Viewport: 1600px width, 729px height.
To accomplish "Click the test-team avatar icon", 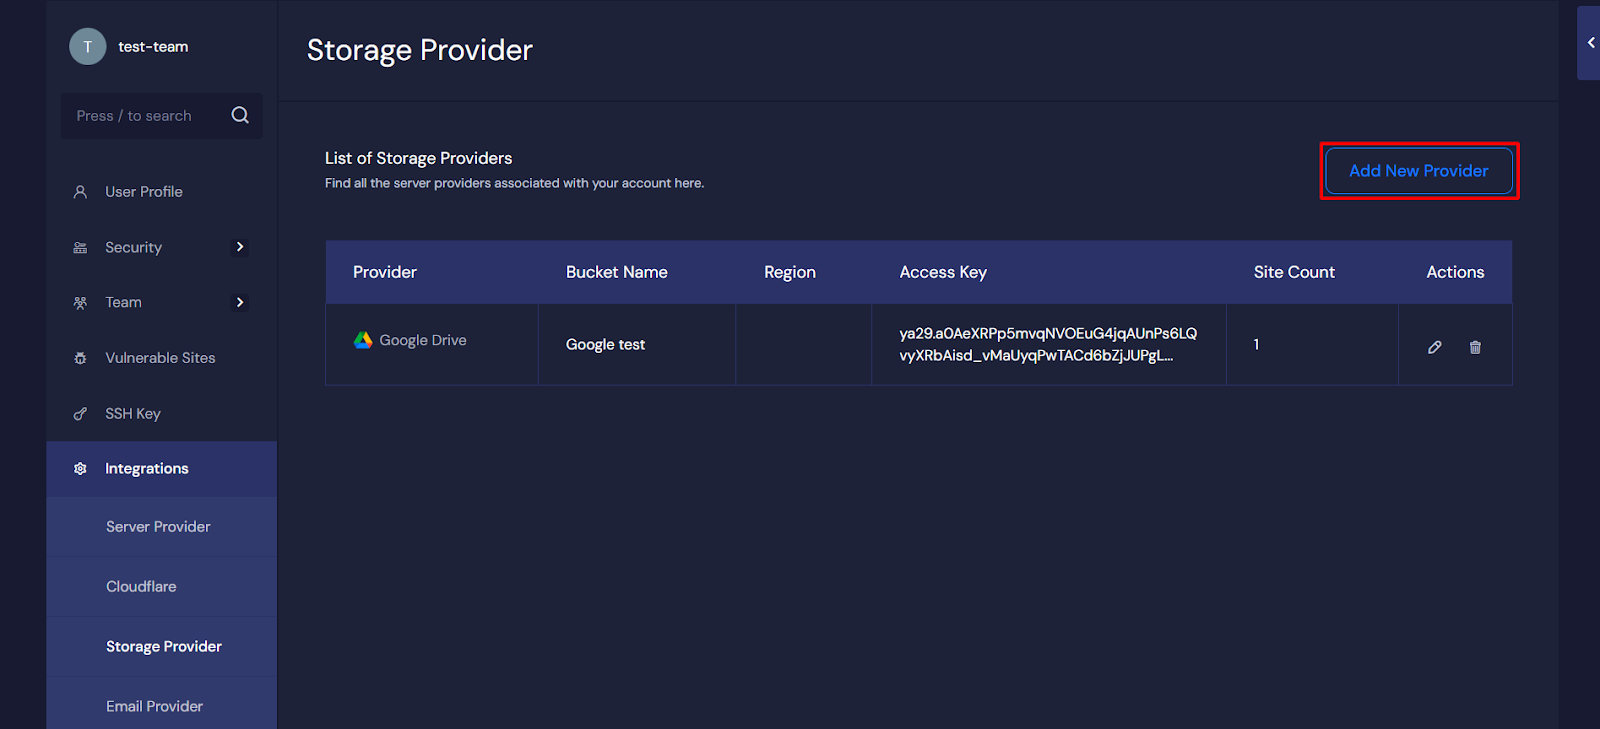I will (88, 46).
